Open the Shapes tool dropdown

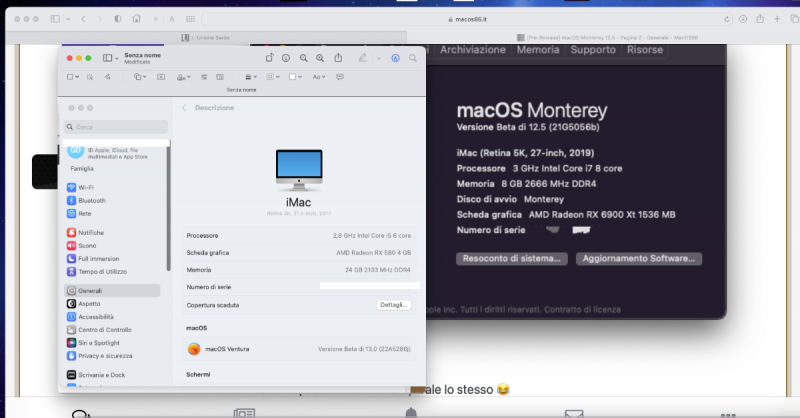point(140,77)
